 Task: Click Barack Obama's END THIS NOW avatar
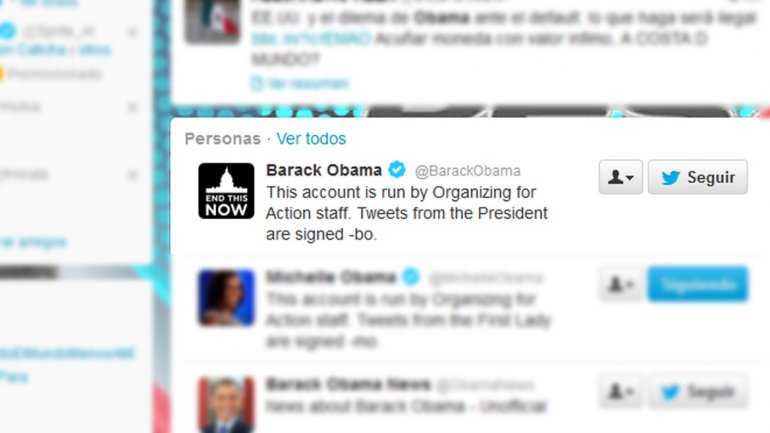[x=226, y=190]
